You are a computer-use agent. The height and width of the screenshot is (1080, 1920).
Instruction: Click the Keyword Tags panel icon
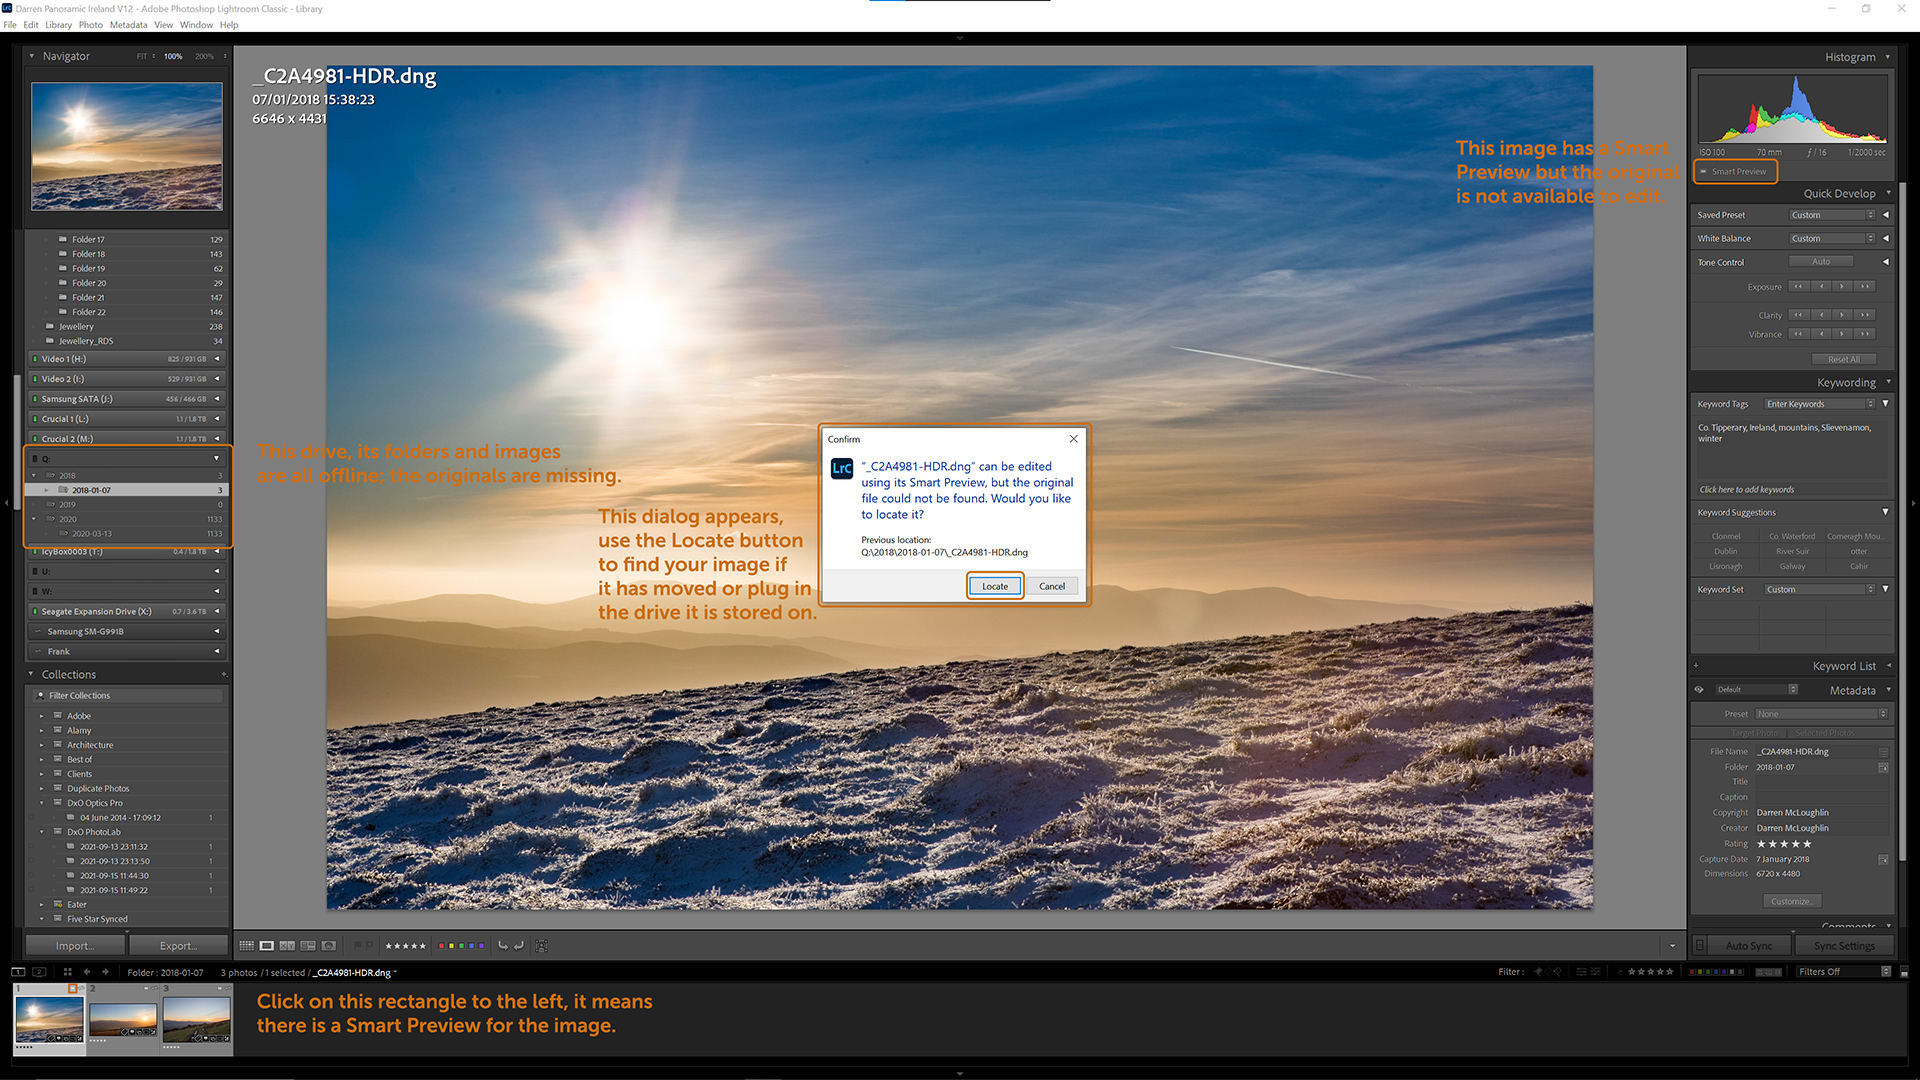point(1887,404)
